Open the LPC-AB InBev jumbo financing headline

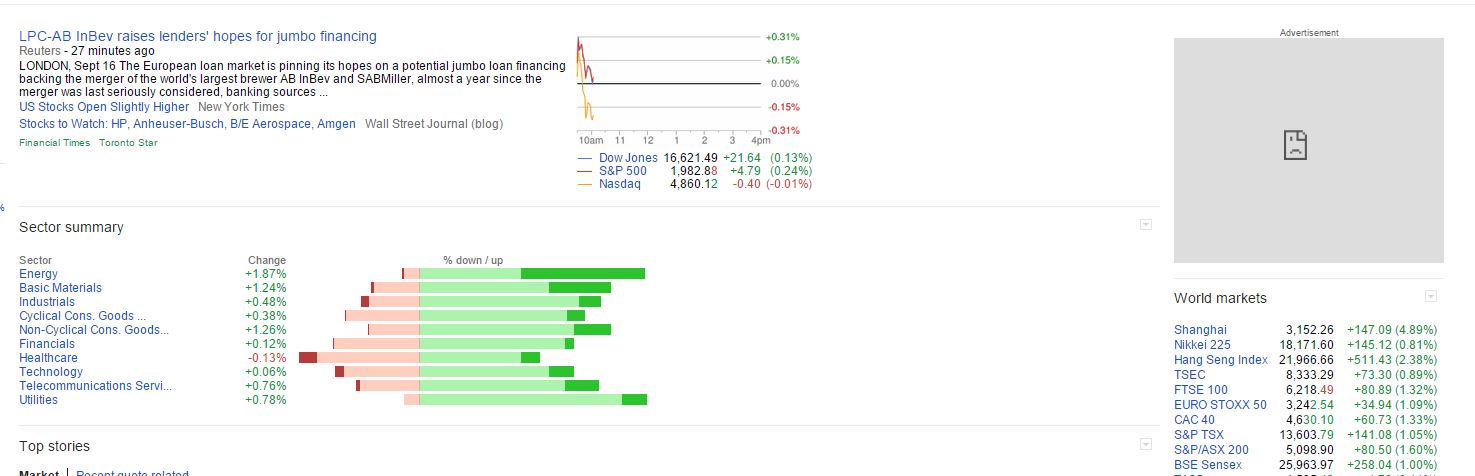198,36
